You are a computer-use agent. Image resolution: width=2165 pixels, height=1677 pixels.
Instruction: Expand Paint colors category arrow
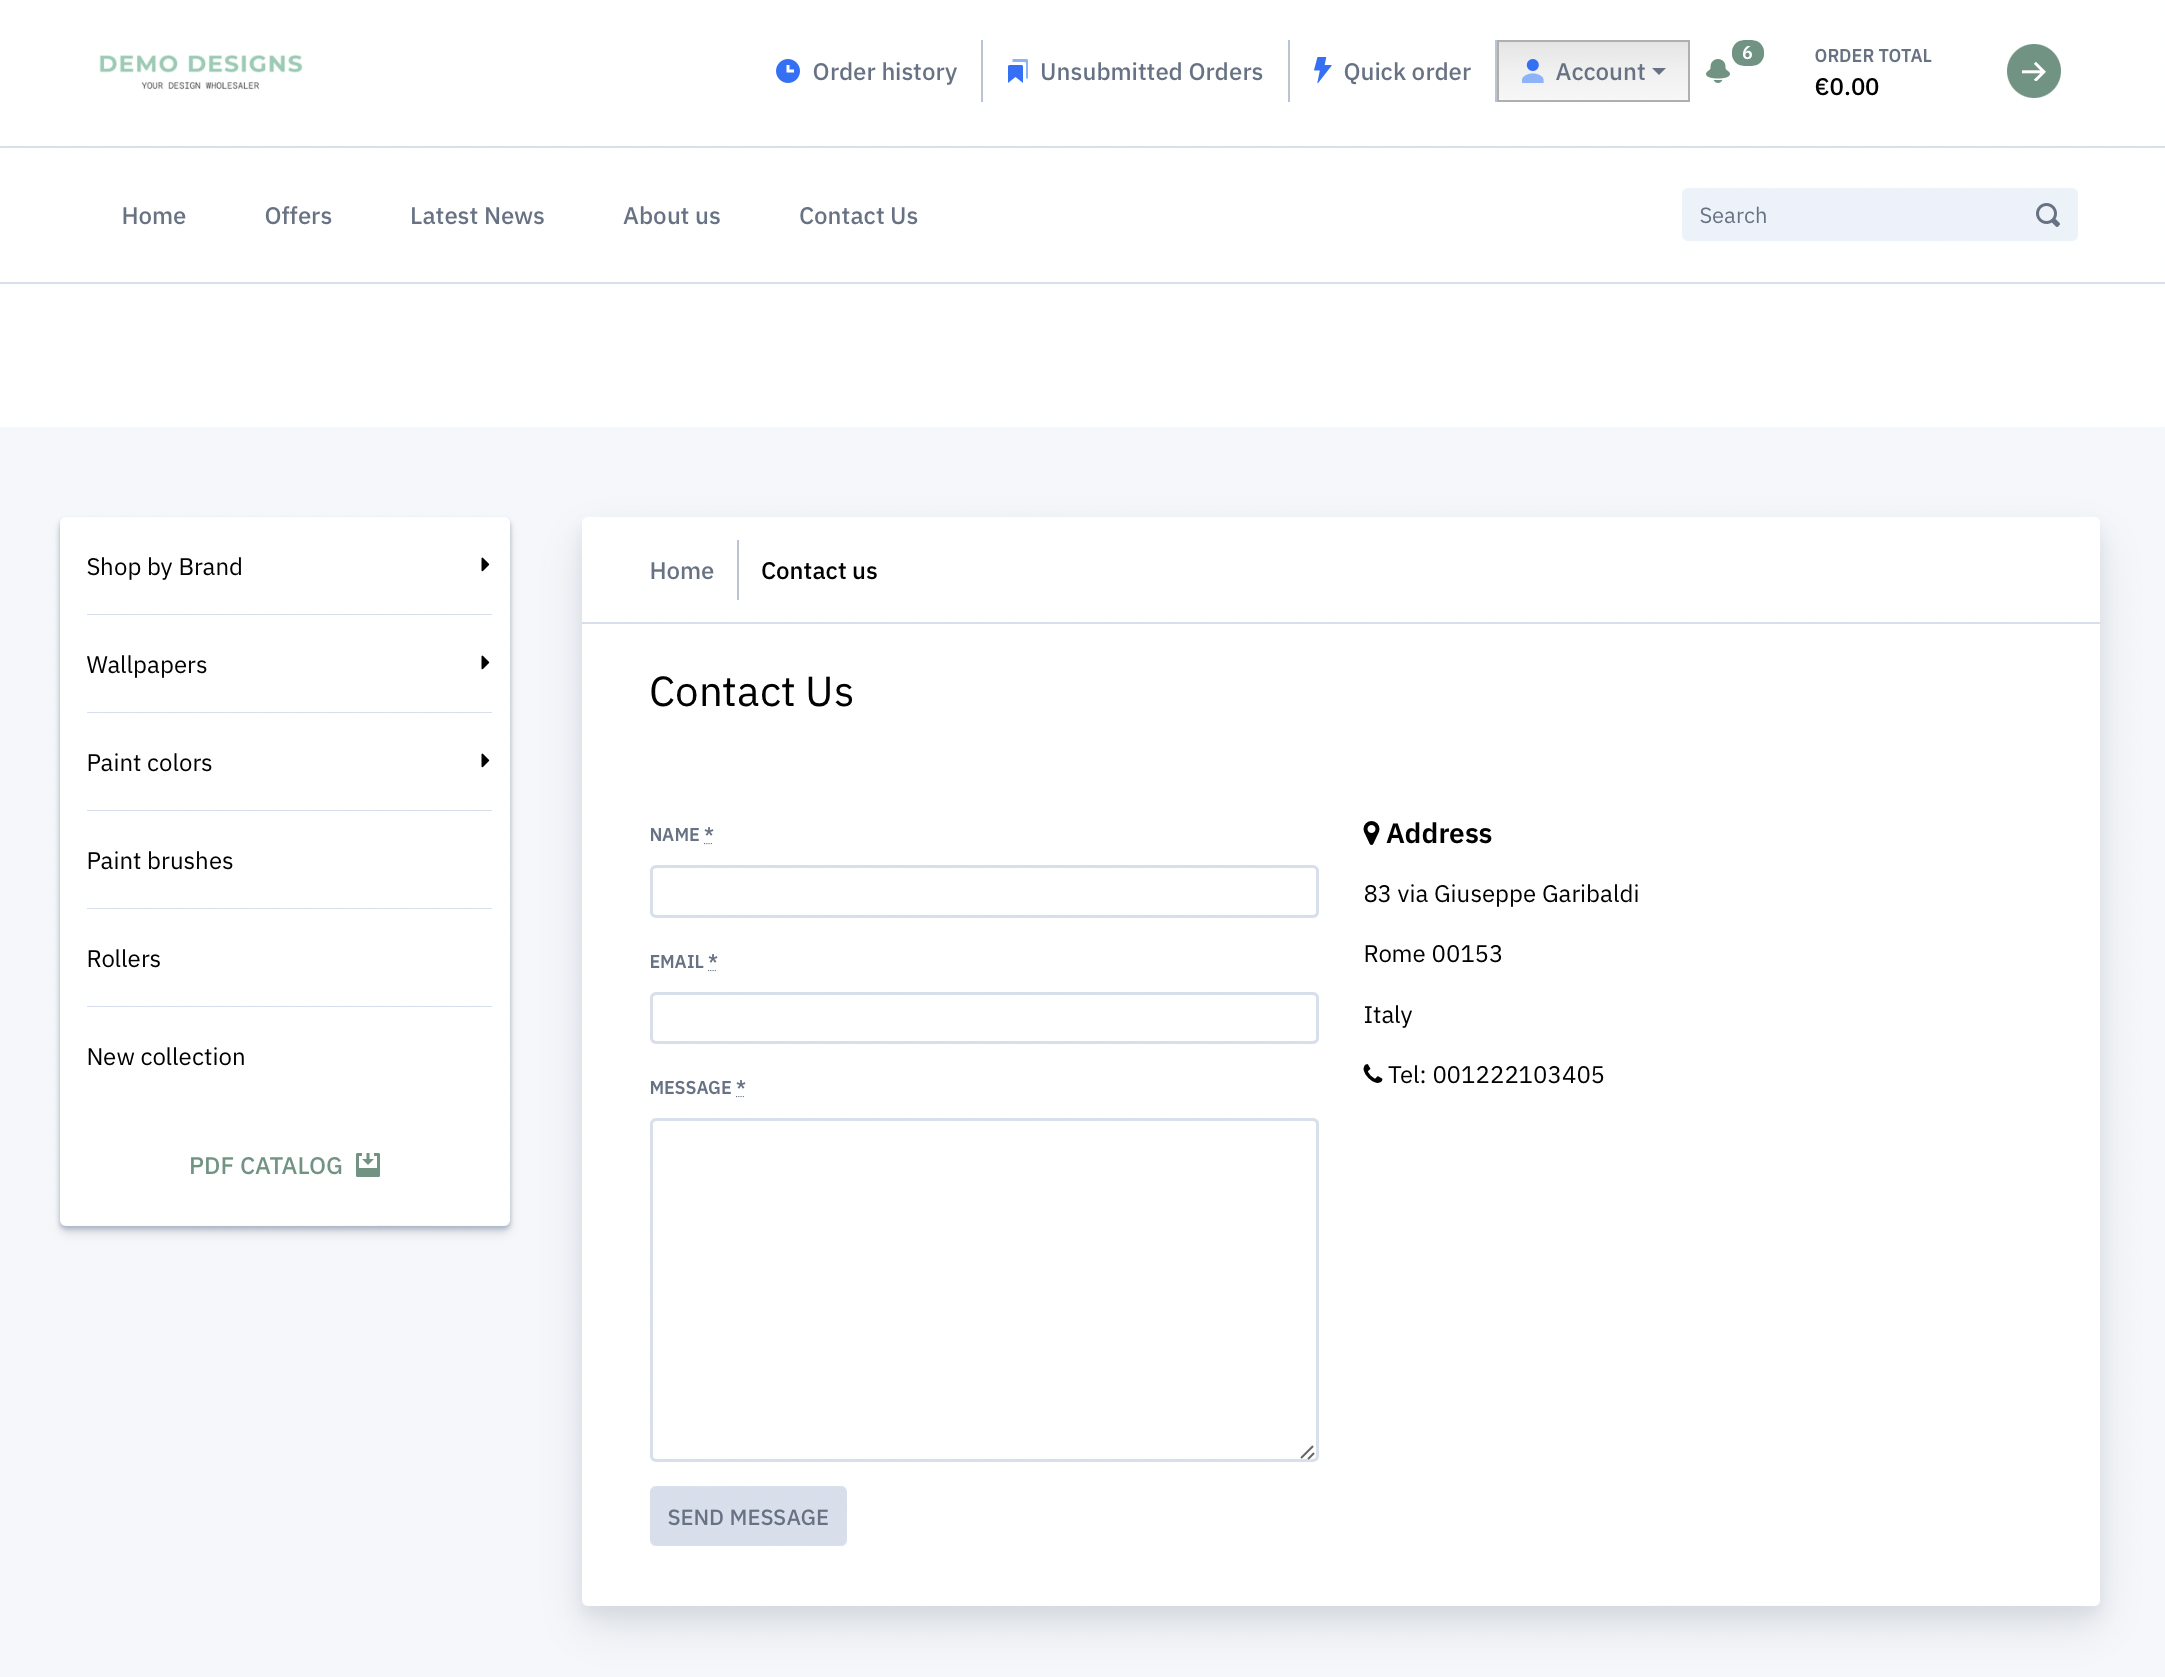485,761
